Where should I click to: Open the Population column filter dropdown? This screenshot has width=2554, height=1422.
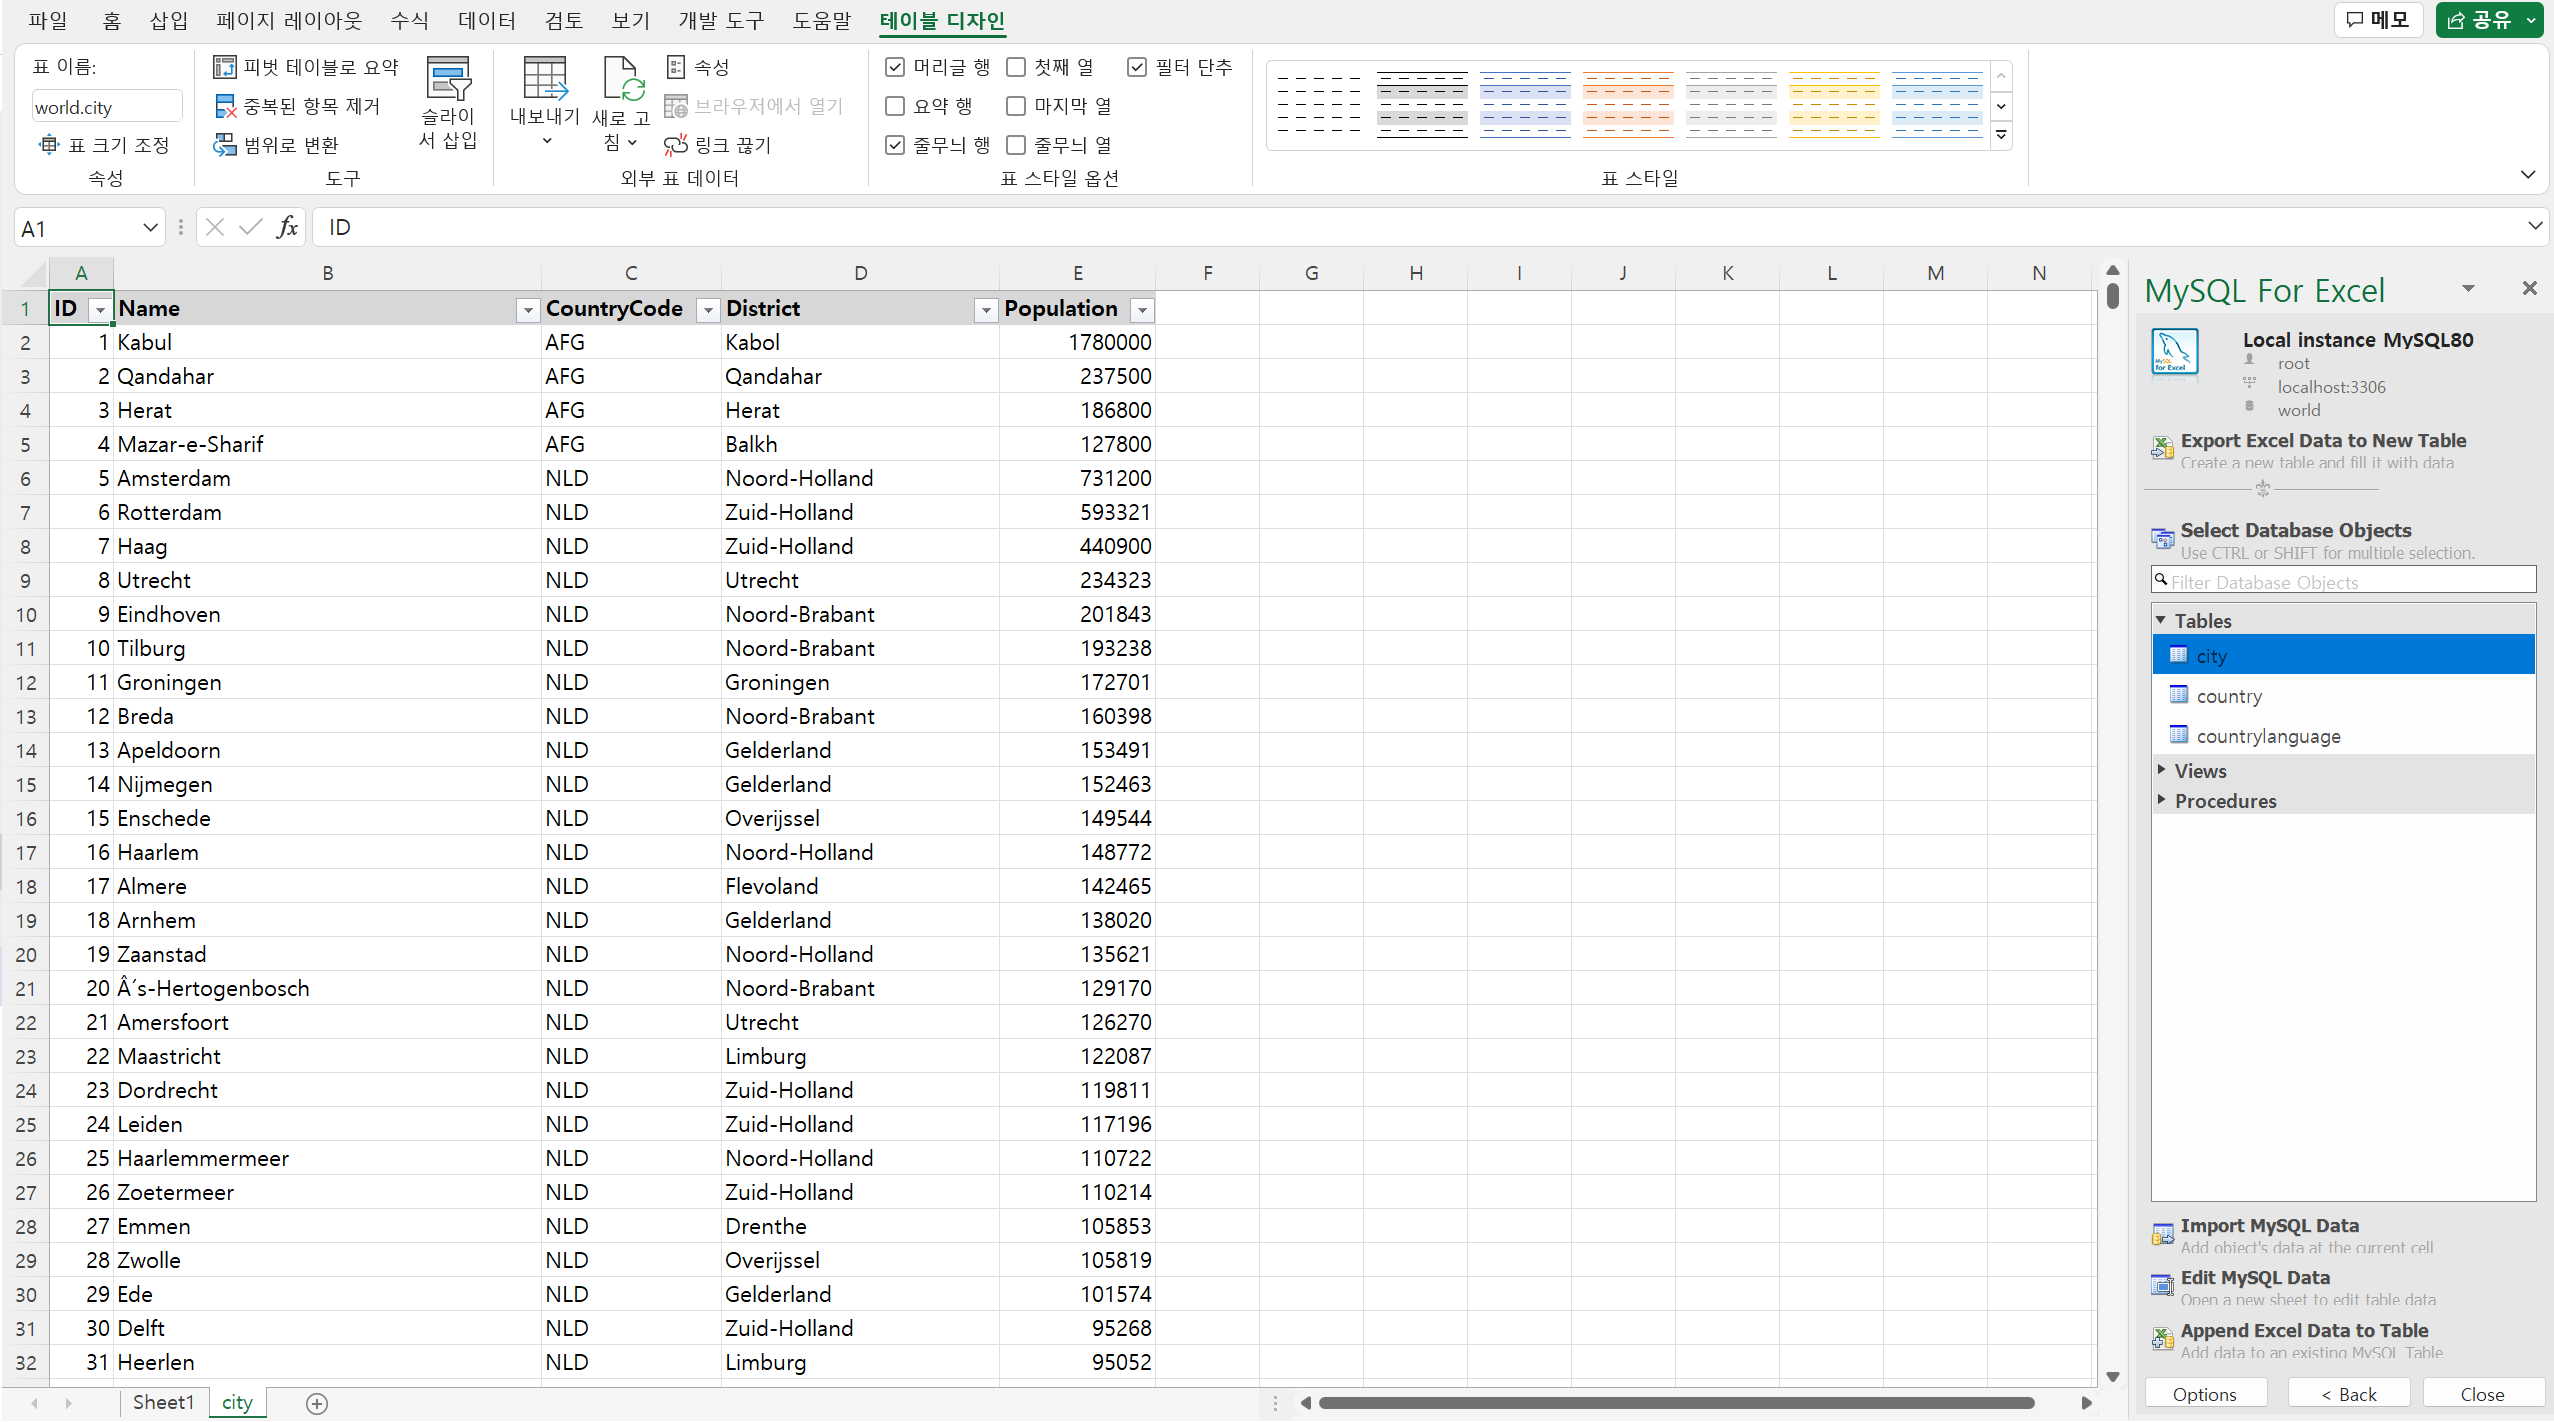click(1142, 310)
